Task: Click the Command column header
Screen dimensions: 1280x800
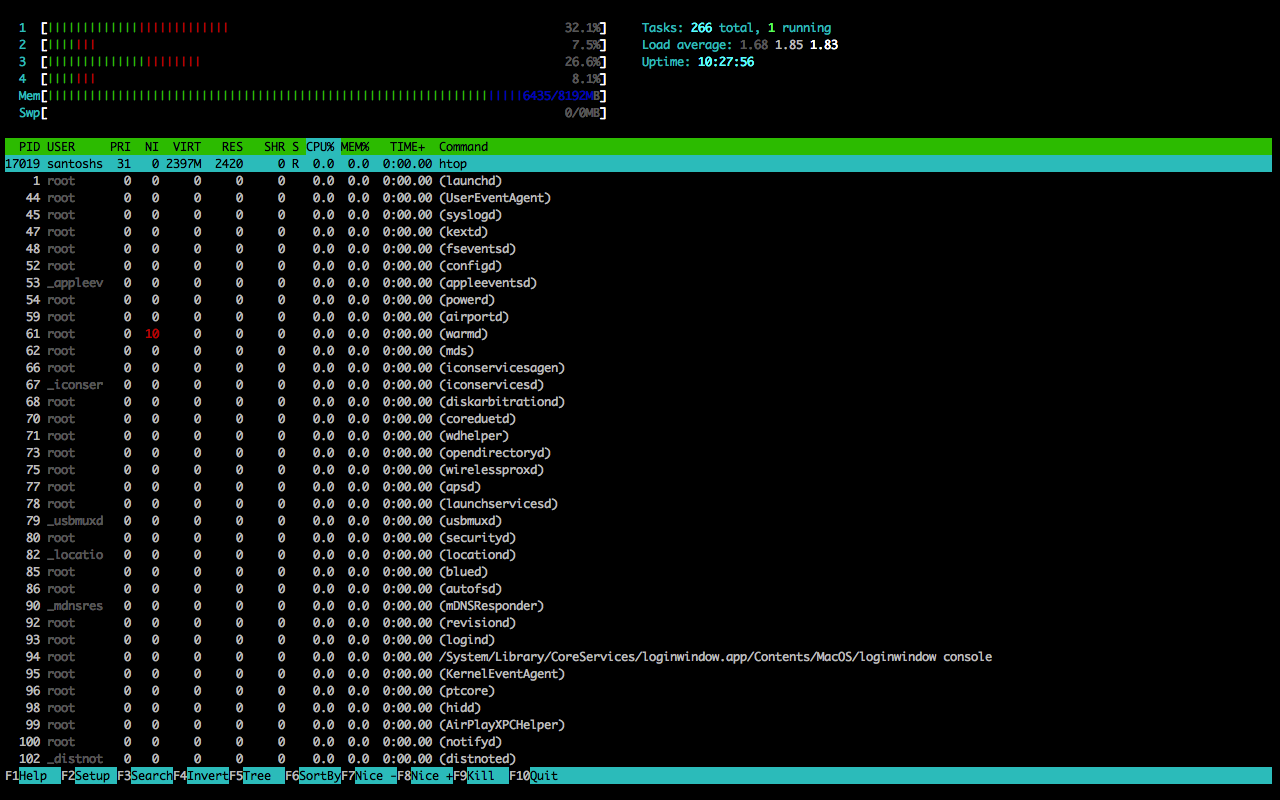Action: tap(463, 147)
